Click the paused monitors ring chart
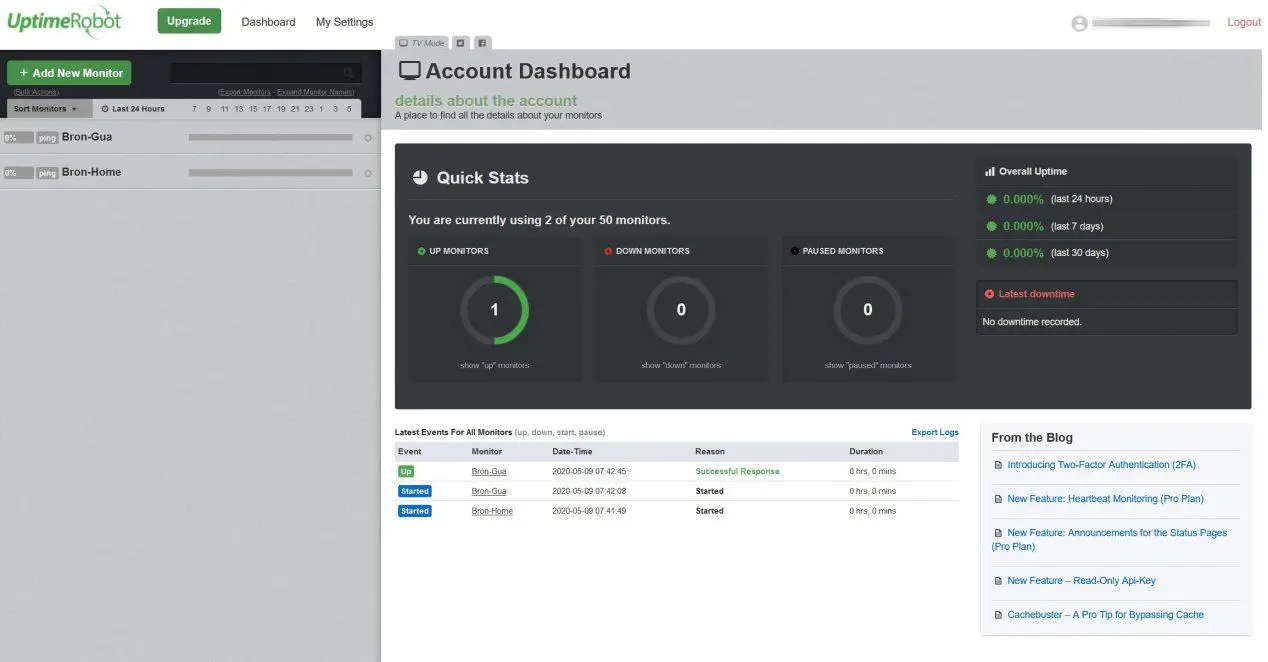 click(868, 310)
